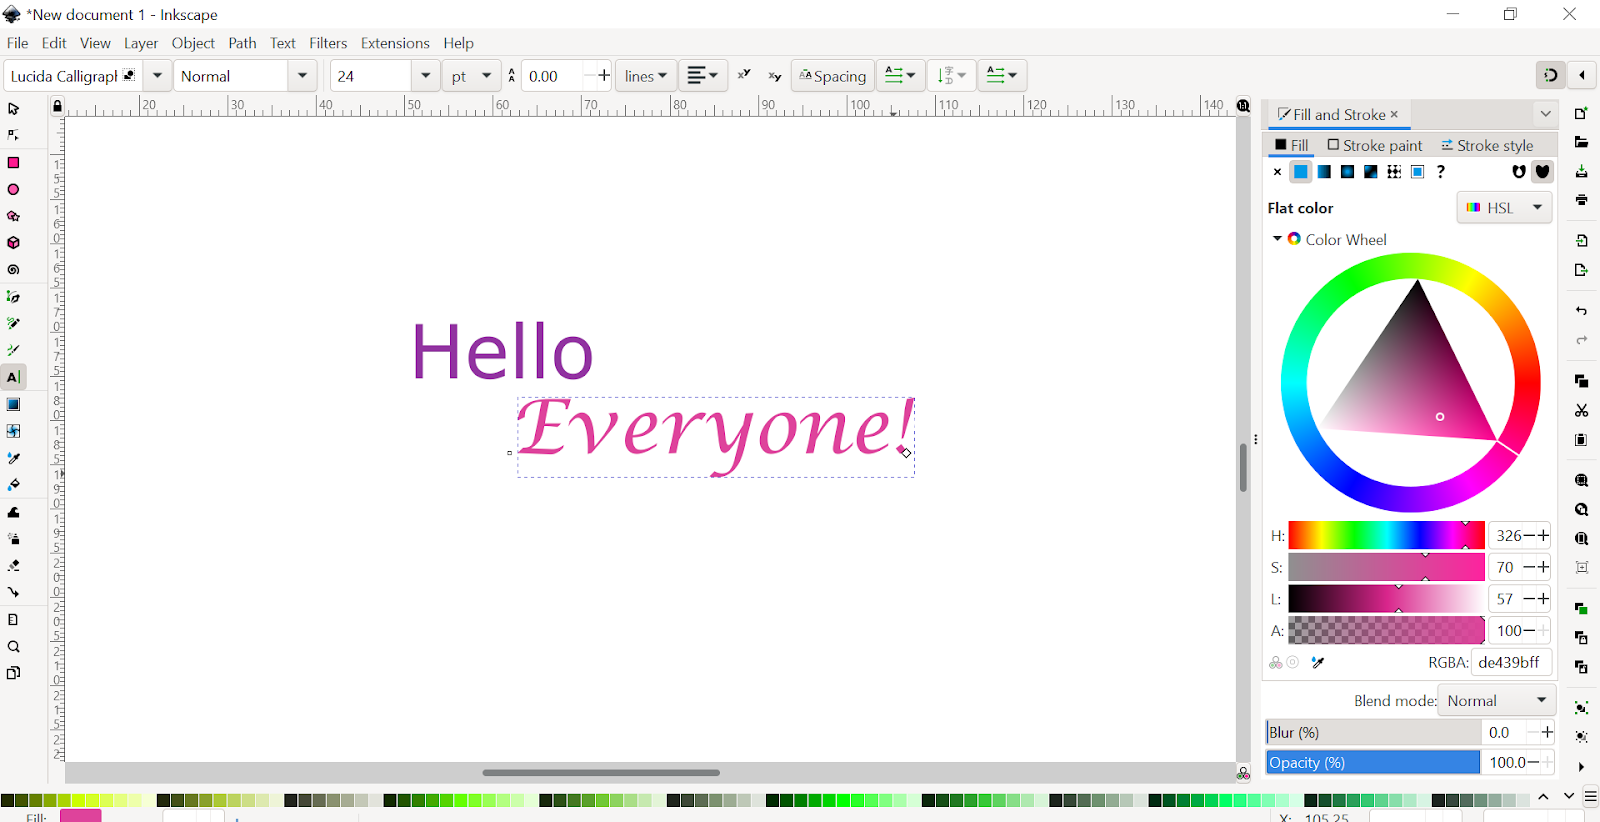Close the Fill and Stroke tab
The height and width of the screenshot is (822, 1600).
click(x=1394, y=114)
